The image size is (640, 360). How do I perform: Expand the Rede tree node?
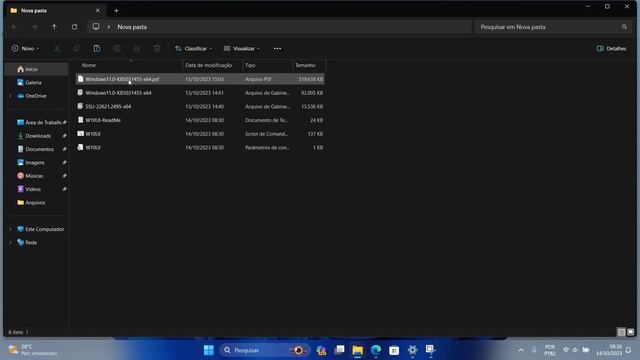[x=11, y=242]
